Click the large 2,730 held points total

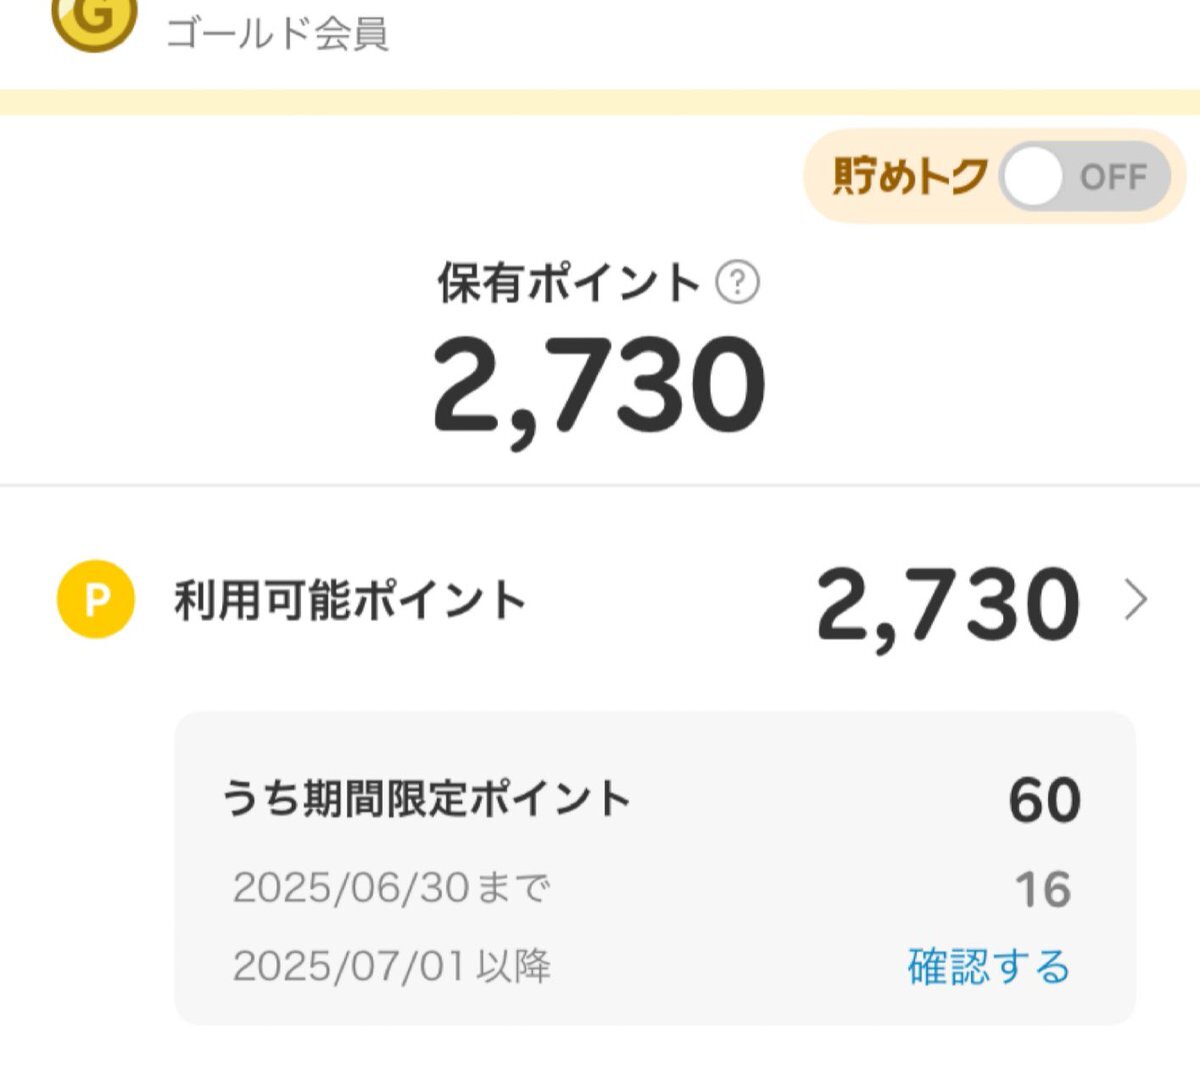click(x=599, y=388)
